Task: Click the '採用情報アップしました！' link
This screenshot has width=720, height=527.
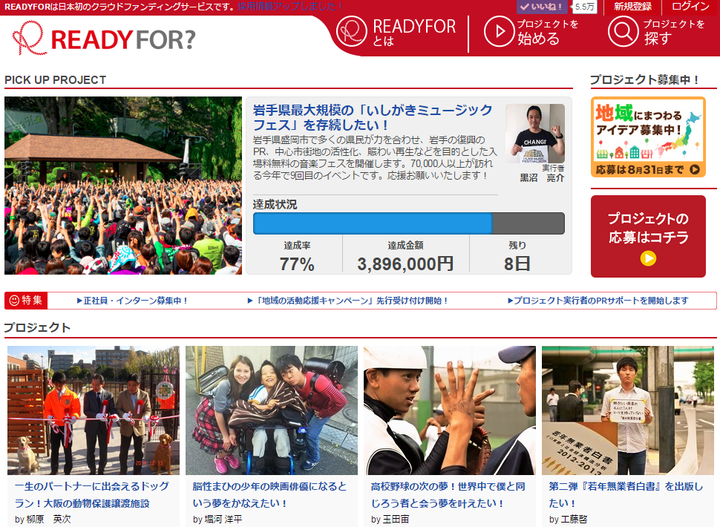Action: tap(290, 6)
